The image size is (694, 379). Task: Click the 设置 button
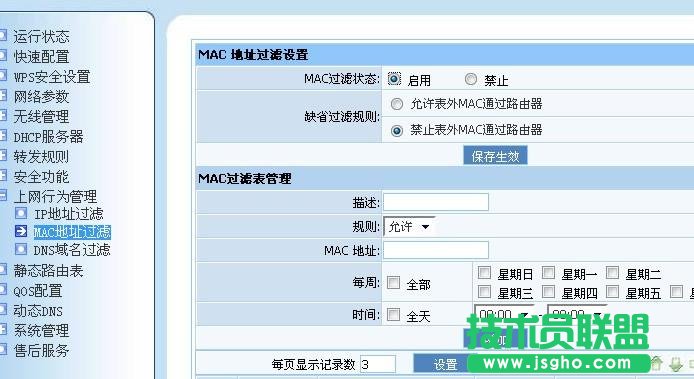click(444, 364)
